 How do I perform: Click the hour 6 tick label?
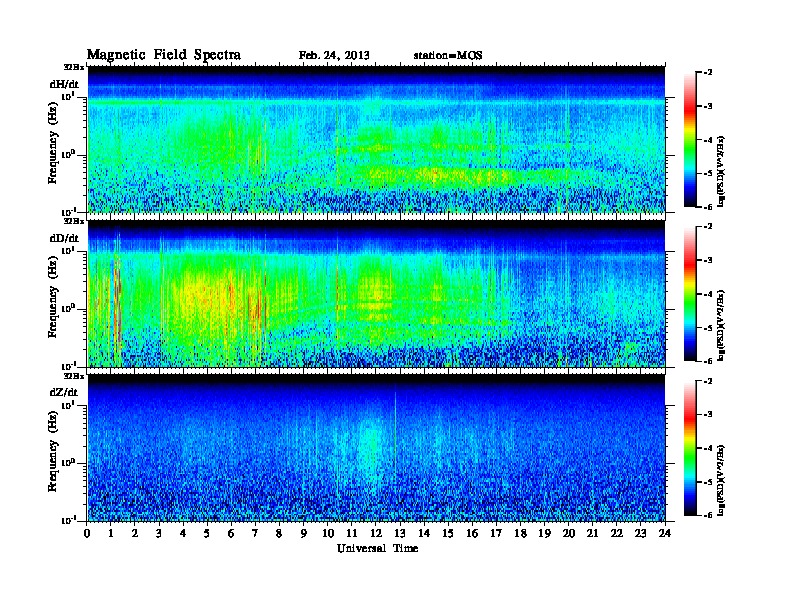point(231,533)
